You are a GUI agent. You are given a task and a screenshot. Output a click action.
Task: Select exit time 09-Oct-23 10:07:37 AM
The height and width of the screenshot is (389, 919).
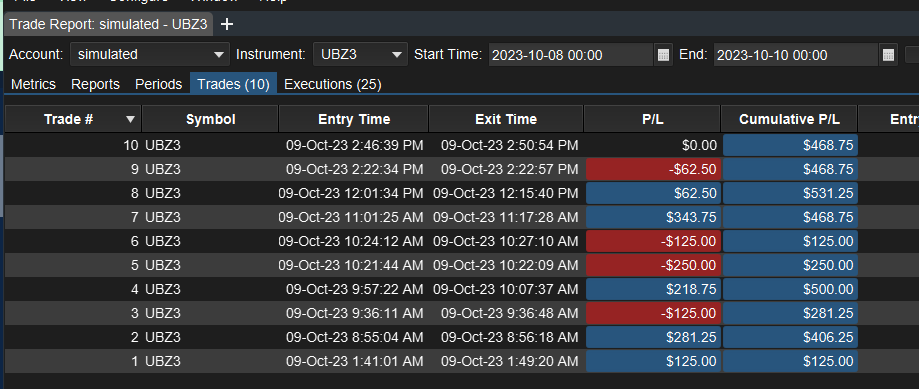[x=506, y=289]
